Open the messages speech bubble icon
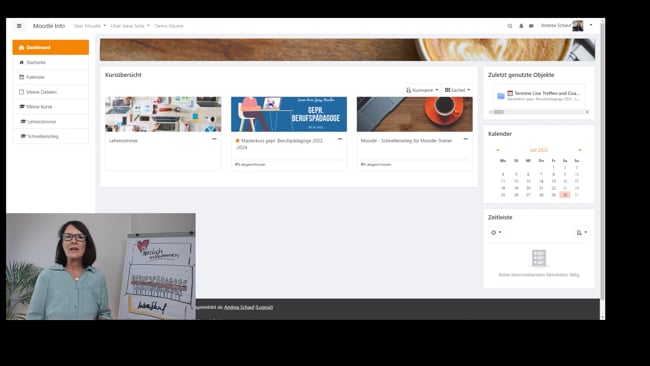The height and width of the screenshot is (366, 650). click(531, 26)
